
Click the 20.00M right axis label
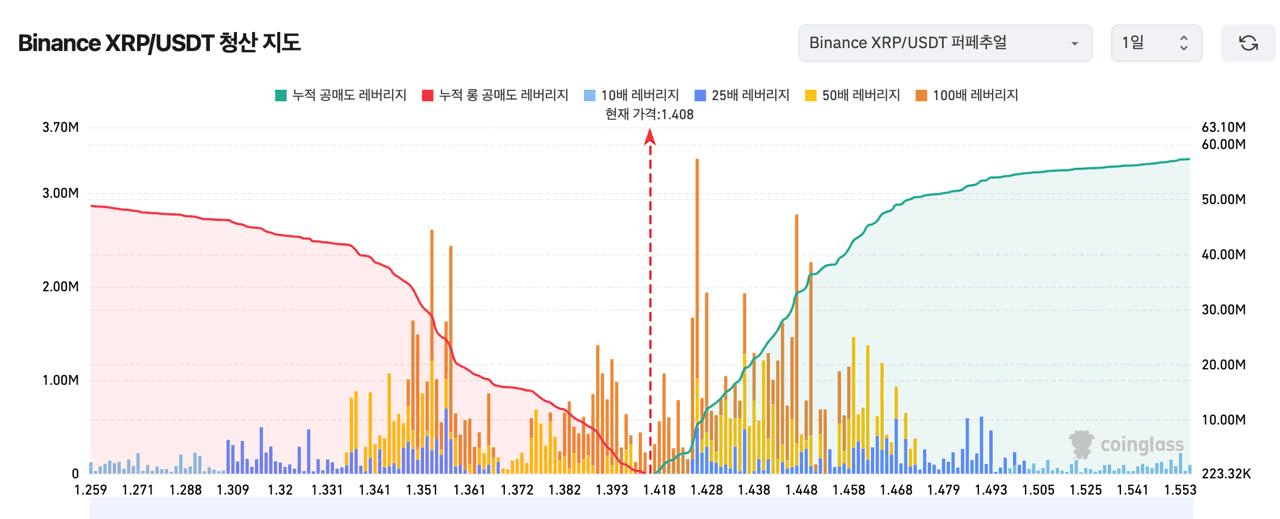point(1223,365)
